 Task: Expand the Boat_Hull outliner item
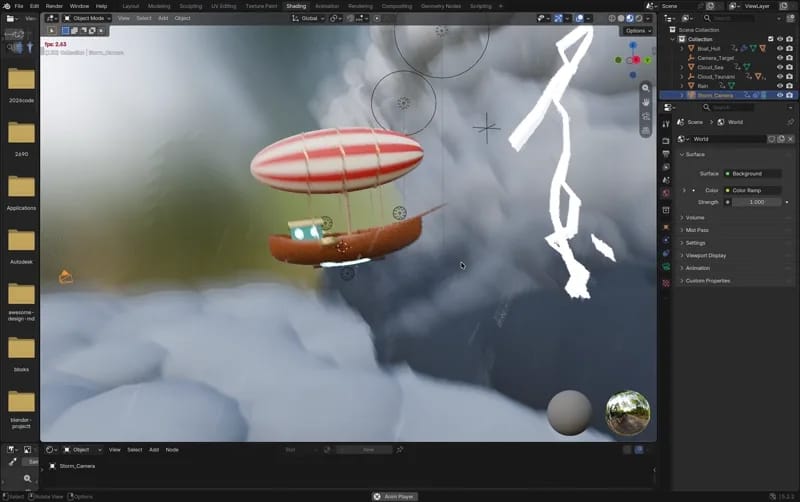(682, 48)
